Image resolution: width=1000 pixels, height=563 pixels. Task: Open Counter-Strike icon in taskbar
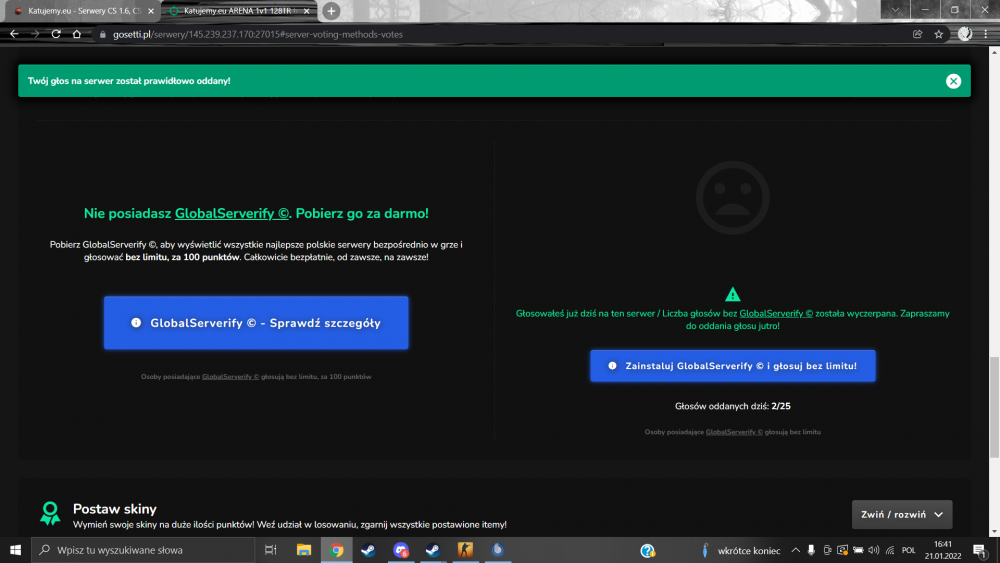(466, 550)
